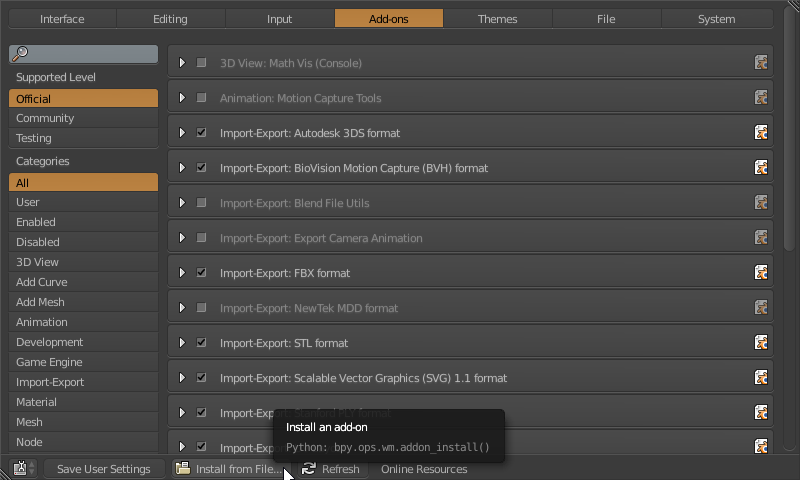Click the refresh arrows icon
This screenshot has height=480, width=800.
(308, 468)
